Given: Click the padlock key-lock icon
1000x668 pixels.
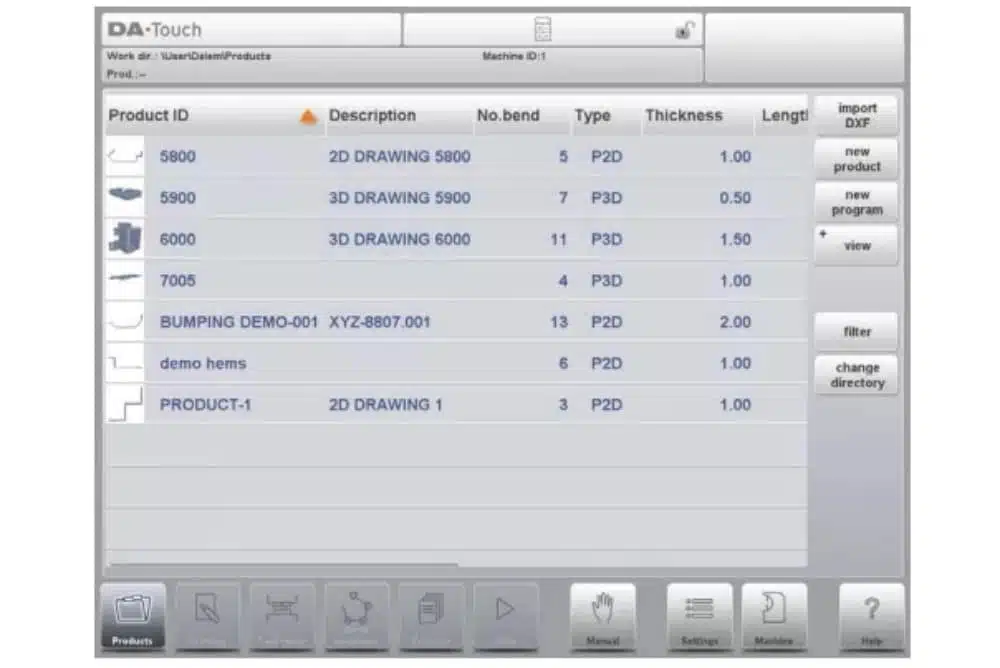Looking at the screenshot, I should point(684,30).
